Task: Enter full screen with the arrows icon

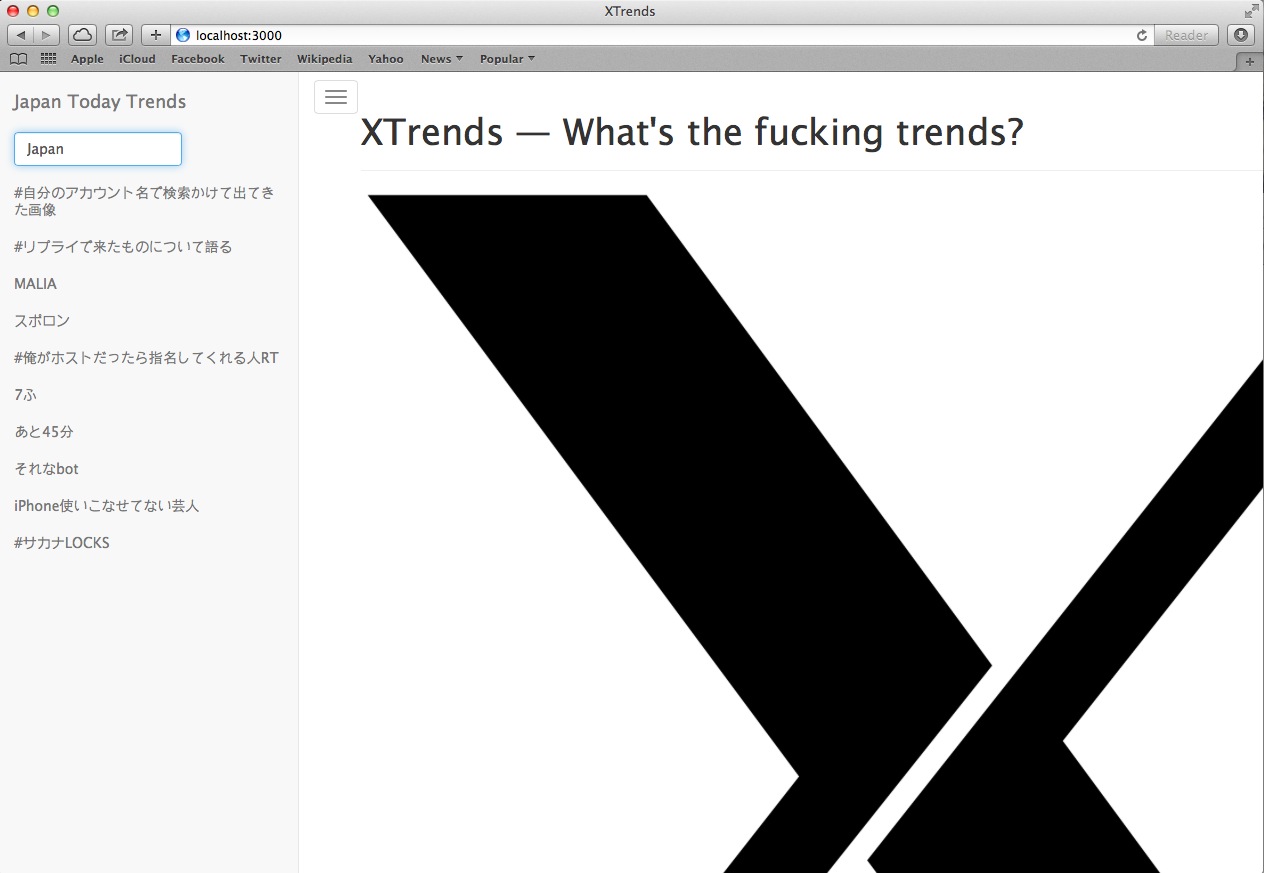Action: (x=1251, y=11)
